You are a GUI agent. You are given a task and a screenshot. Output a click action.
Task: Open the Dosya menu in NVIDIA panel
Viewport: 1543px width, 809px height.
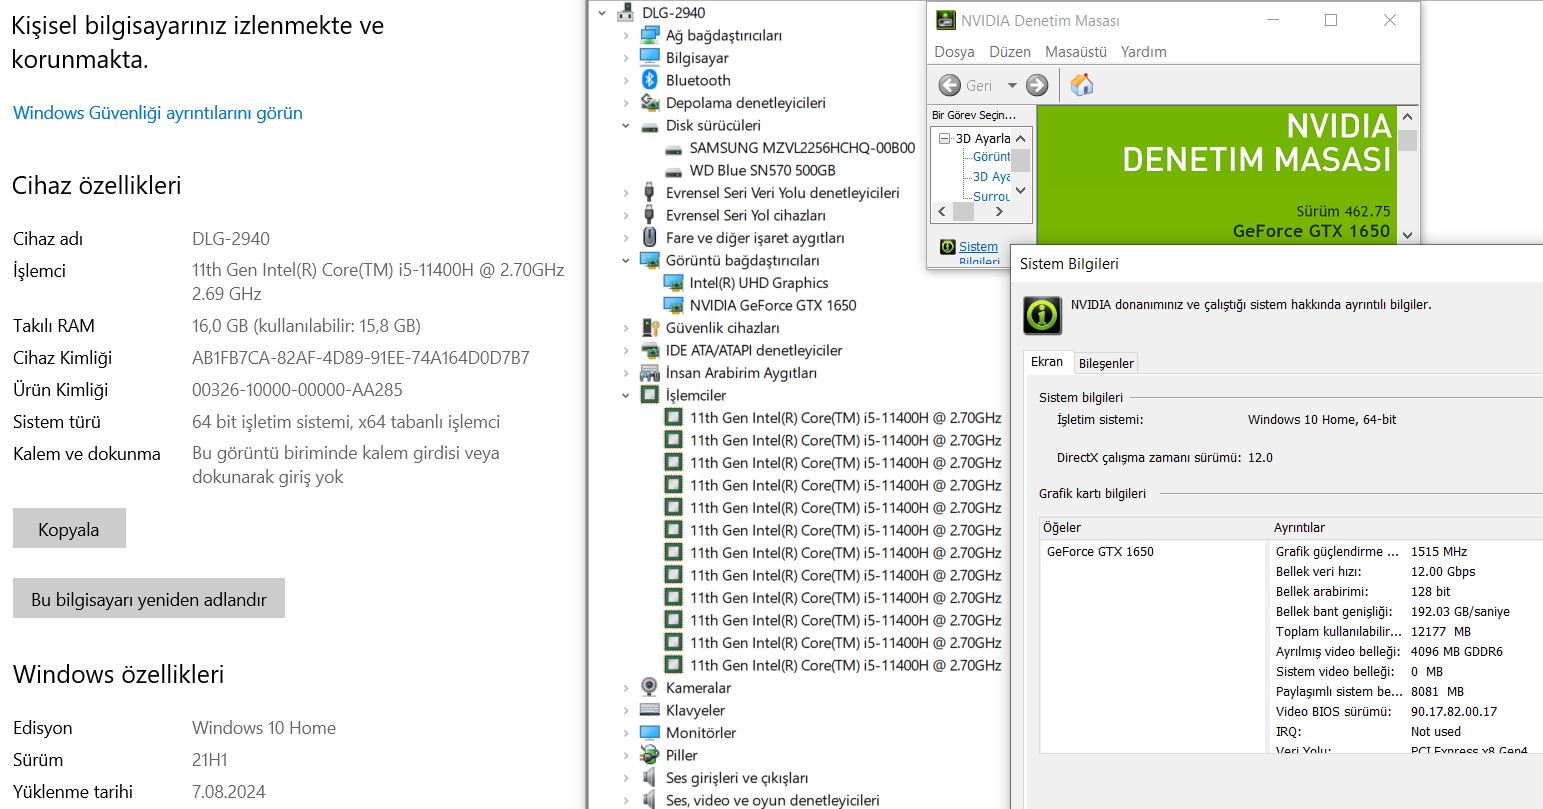point(954,52)
